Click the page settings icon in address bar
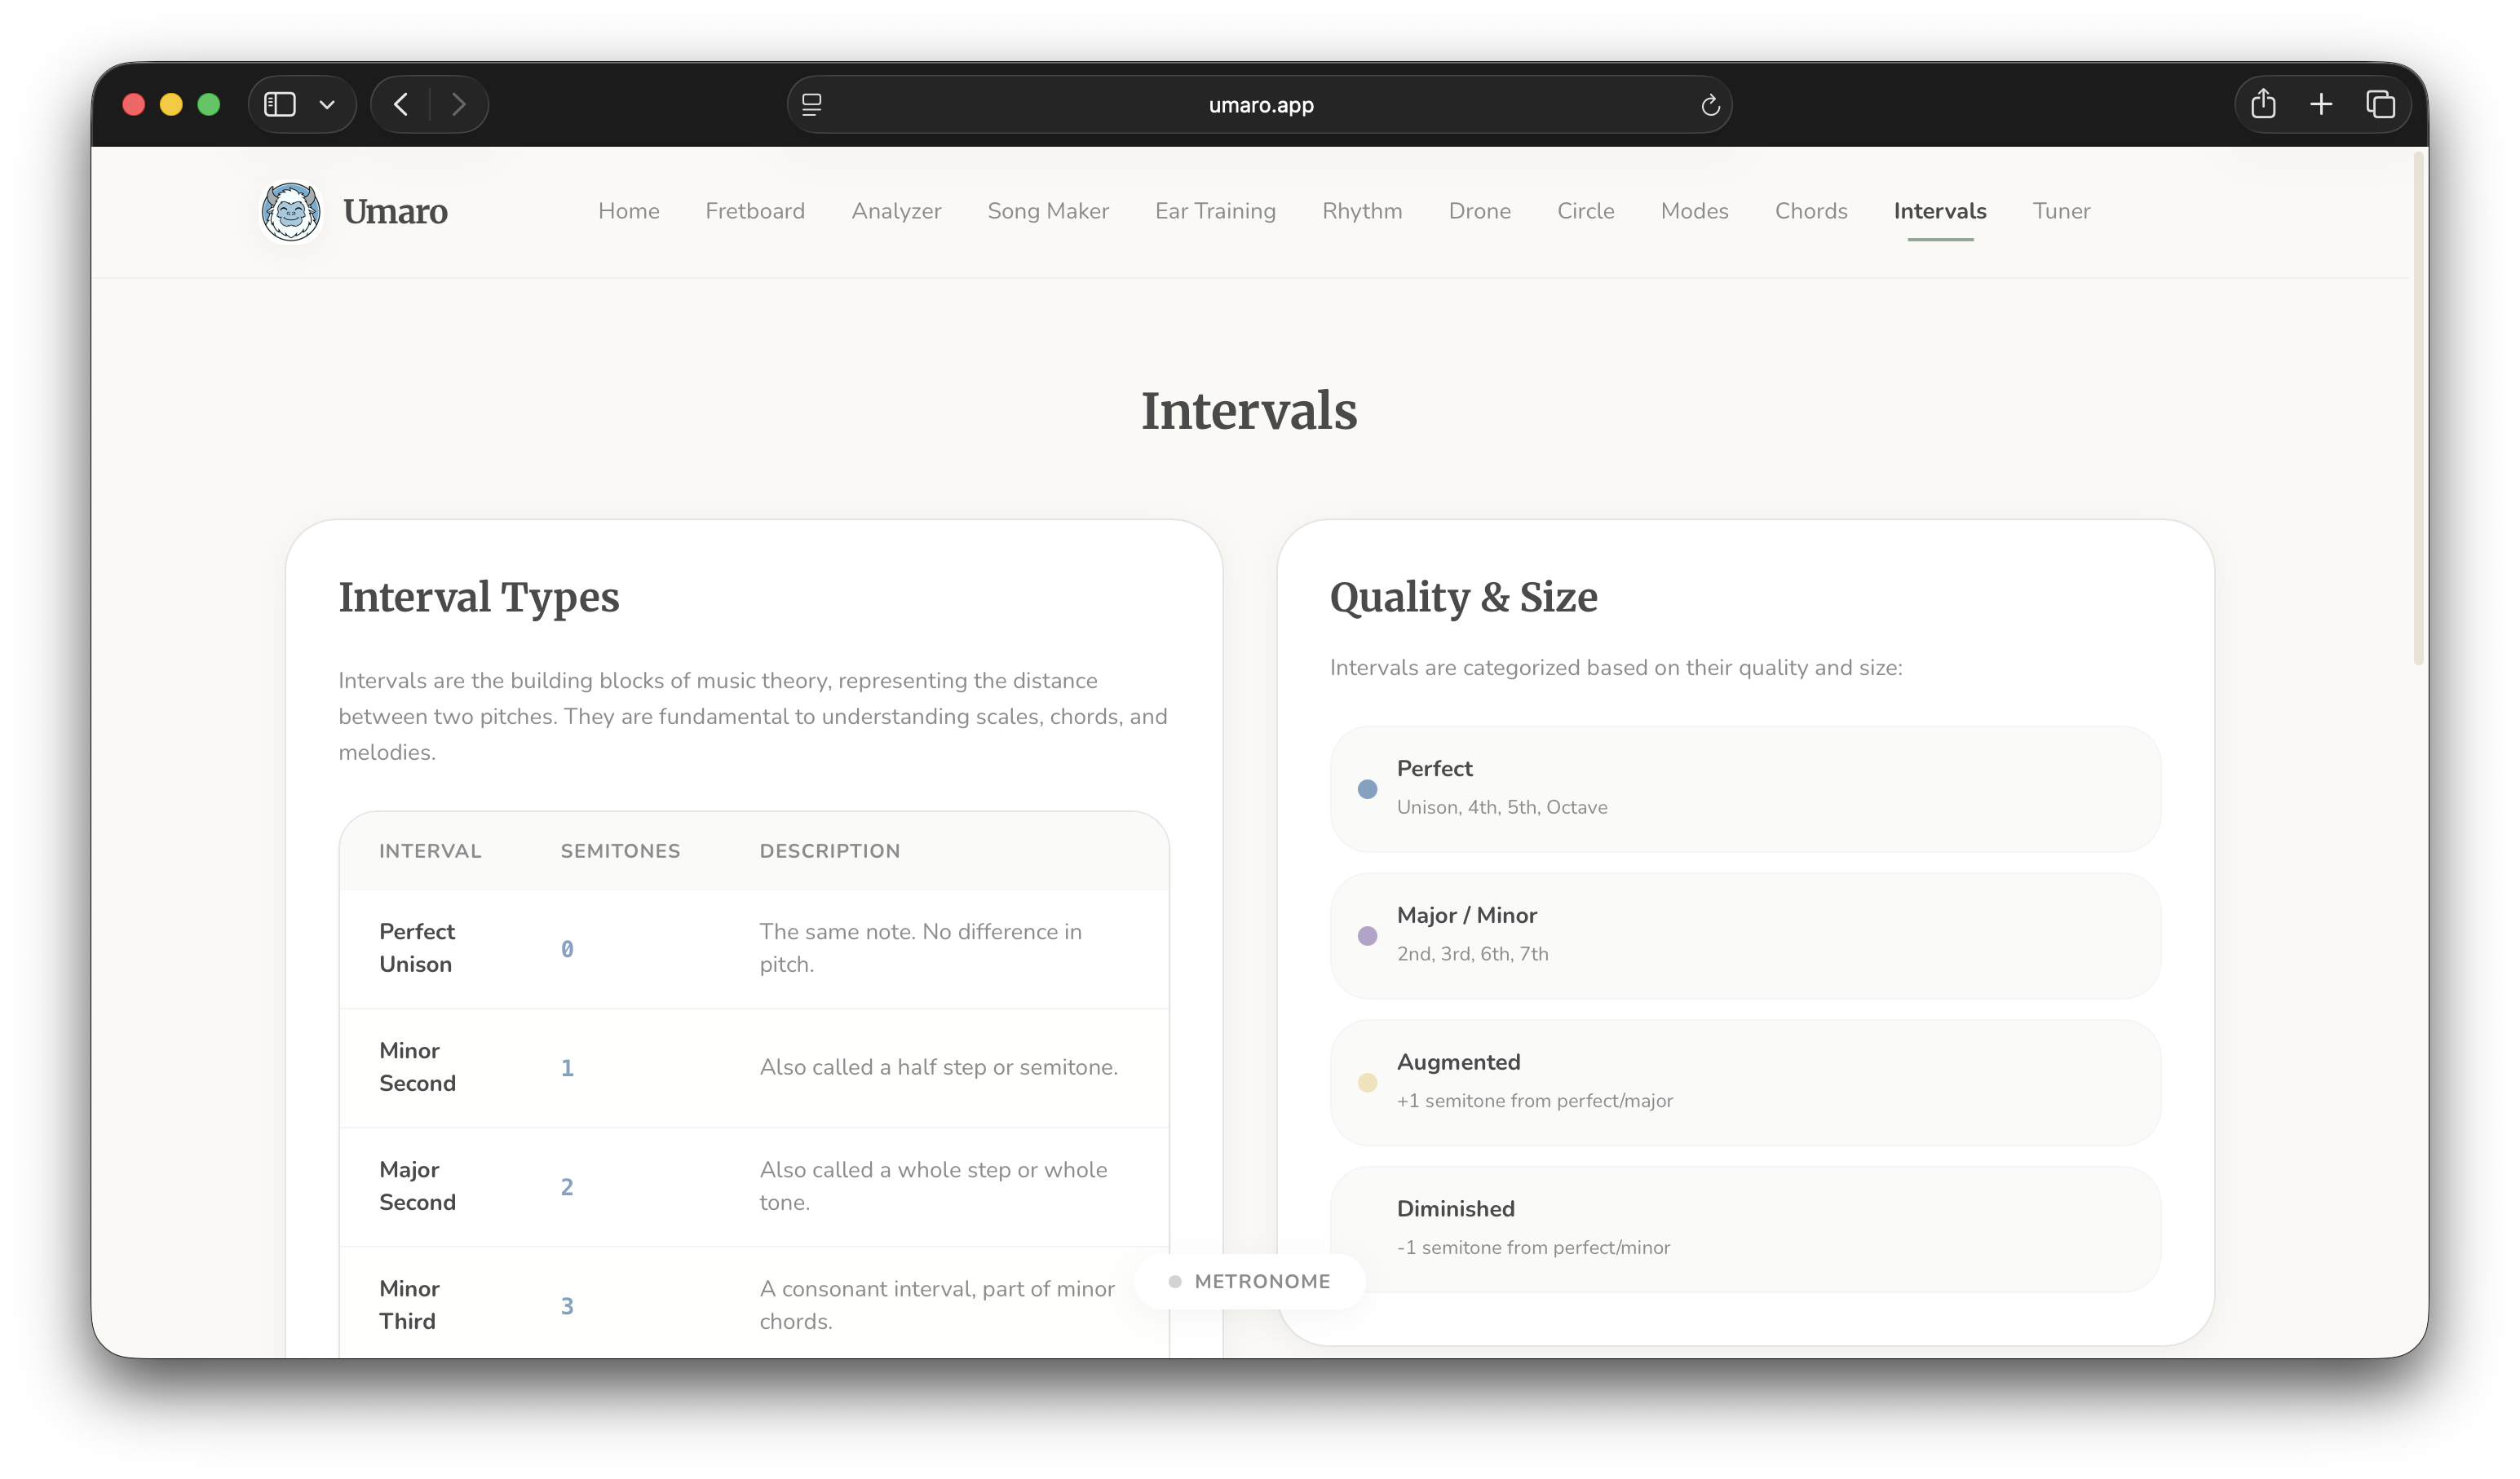 (812, 104)
